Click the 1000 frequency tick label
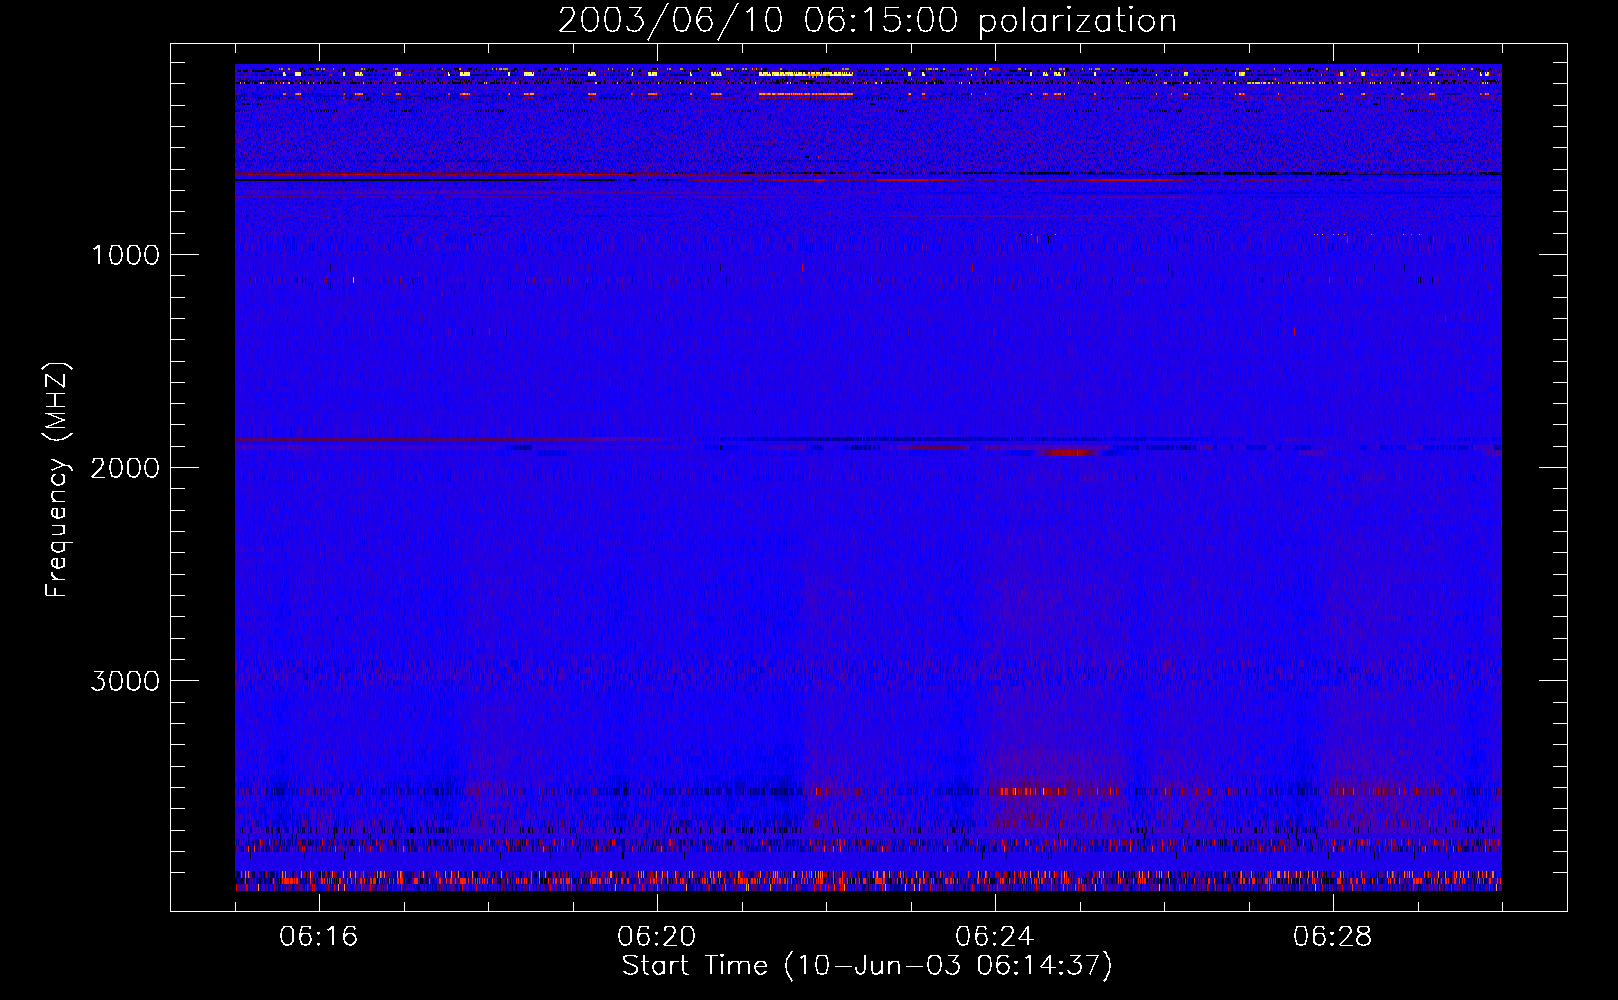Viewport: 1618px width, 1000px height. (x=125, y=255)
